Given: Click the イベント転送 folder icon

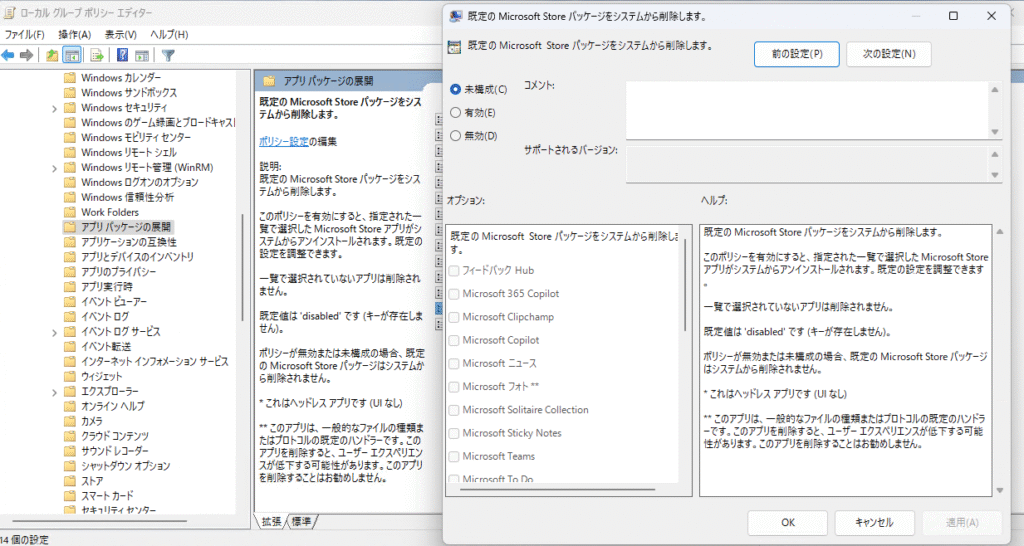Looking at the screenshot, I should pyautogui.click(x=70, y=347).
